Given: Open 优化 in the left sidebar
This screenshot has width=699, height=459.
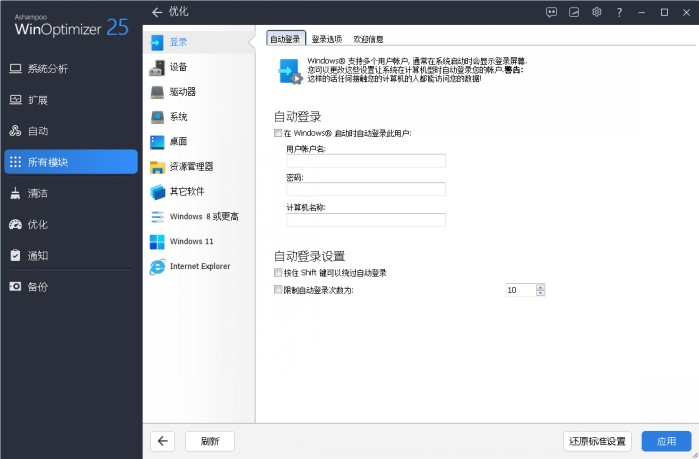Looking at the screenshot, I should click(70, 225).
